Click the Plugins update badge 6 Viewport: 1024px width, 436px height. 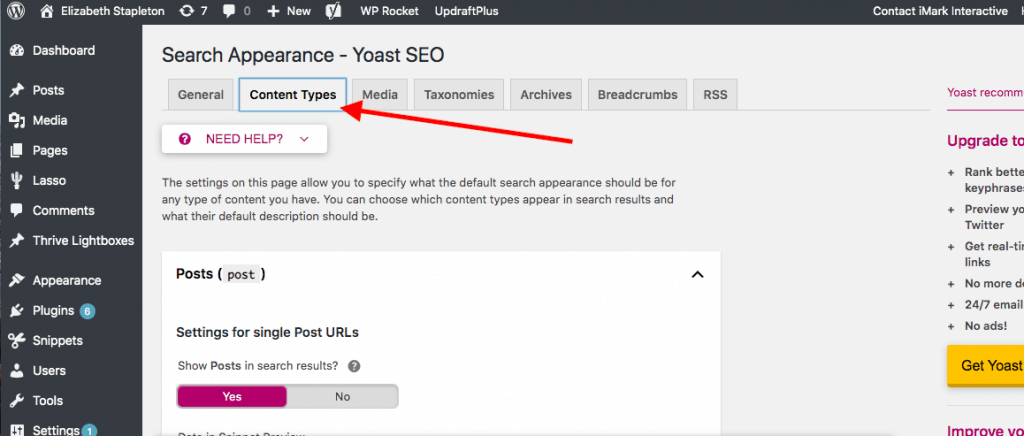click(88, 311)
